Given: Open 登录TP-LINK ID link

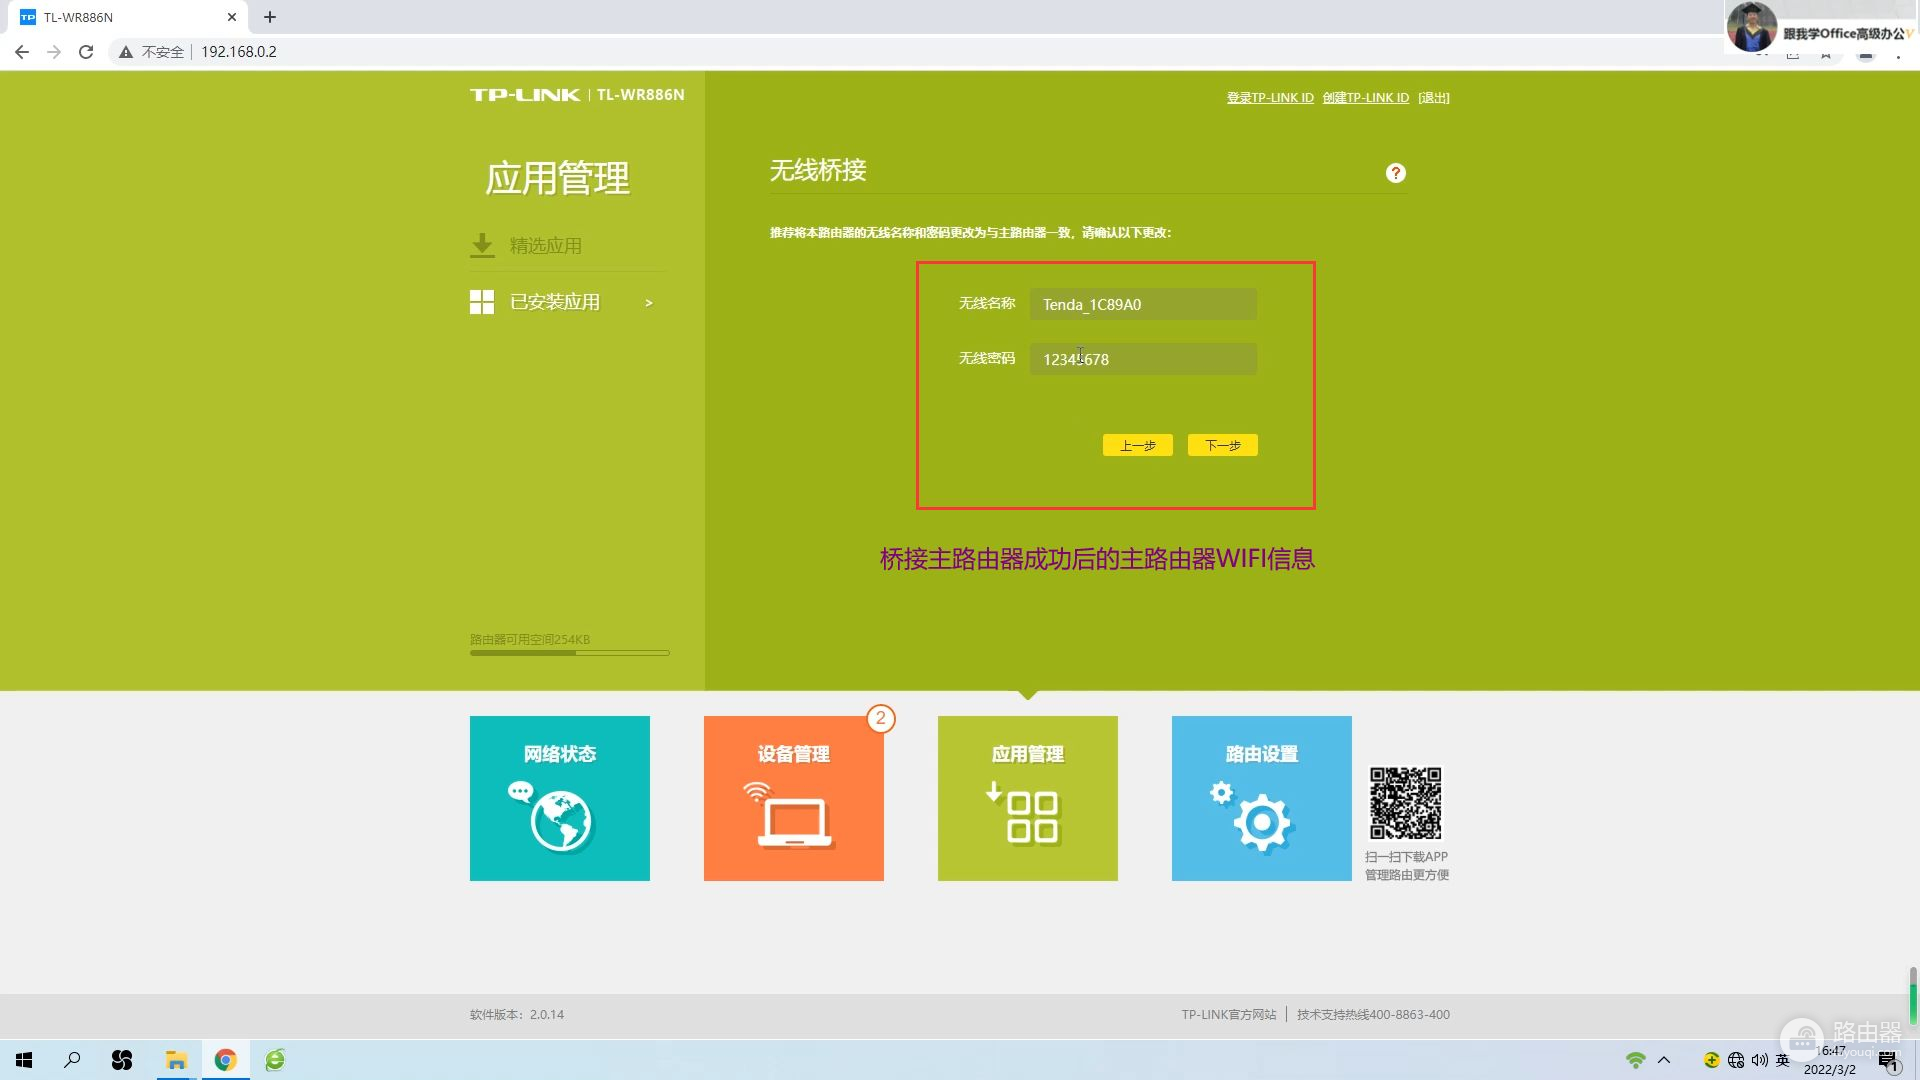Looking at the screenshot, I should pos(1270,98).
